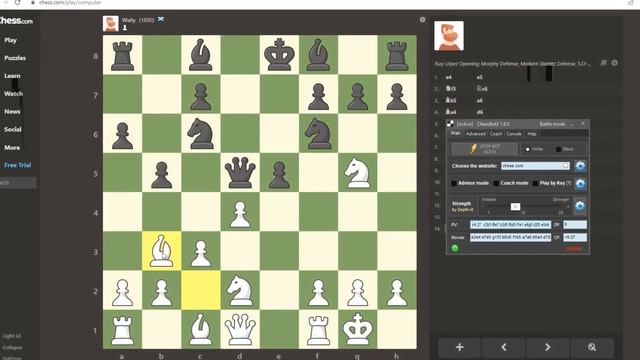Select the white bishop on c1

[x=200, y=329]
